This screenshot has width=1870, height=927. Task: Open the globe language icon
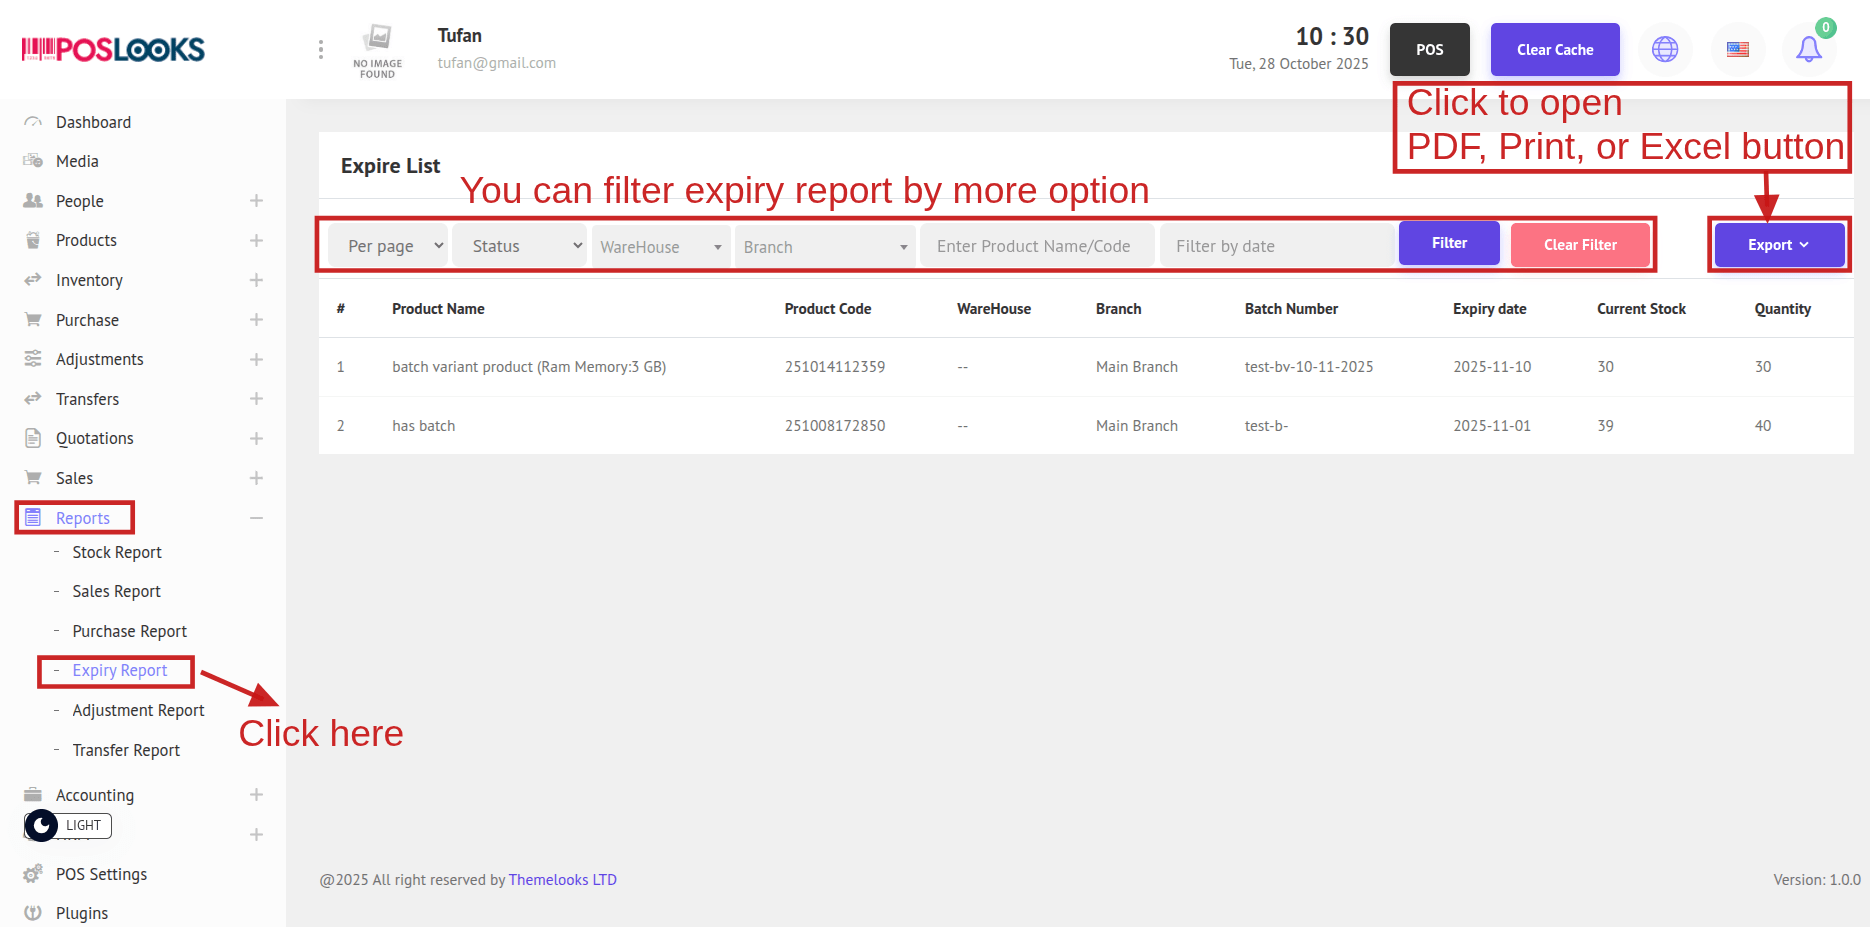(1665, 49)
